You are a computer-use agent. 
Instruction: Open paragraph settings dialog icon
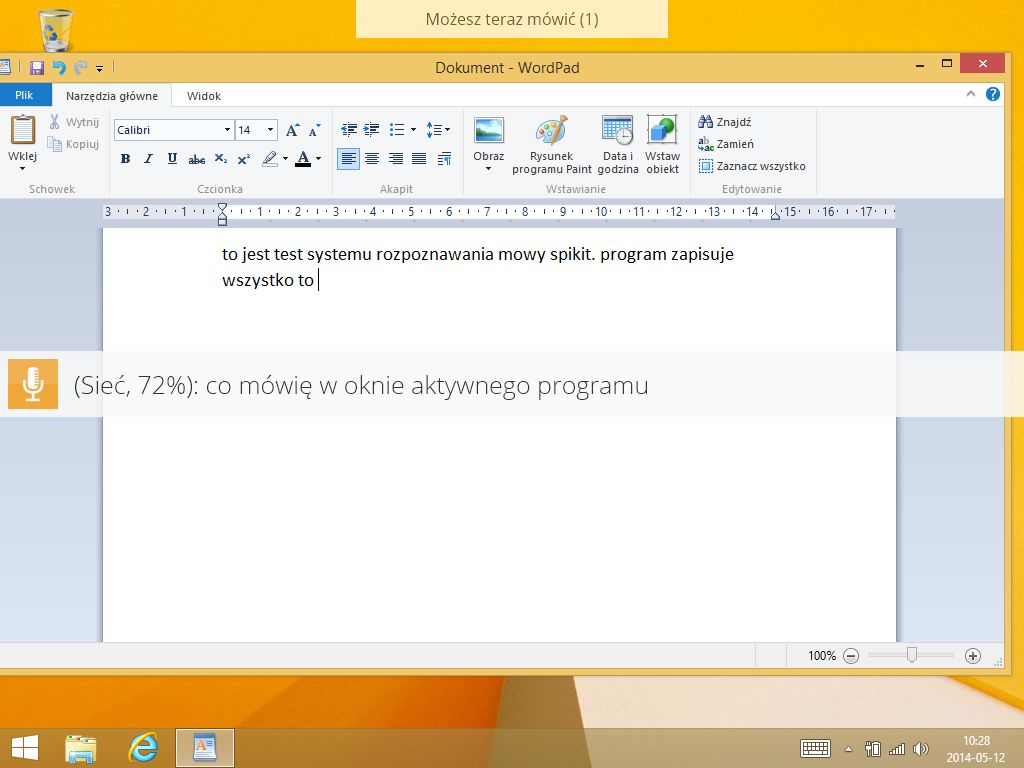click(444, 159)
